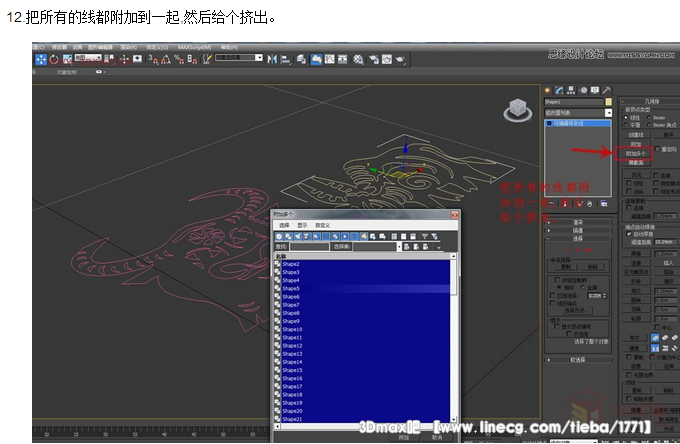Open the Hierarchy command panel tab
This screenshot has height=444, width=680.
point(571,90)
